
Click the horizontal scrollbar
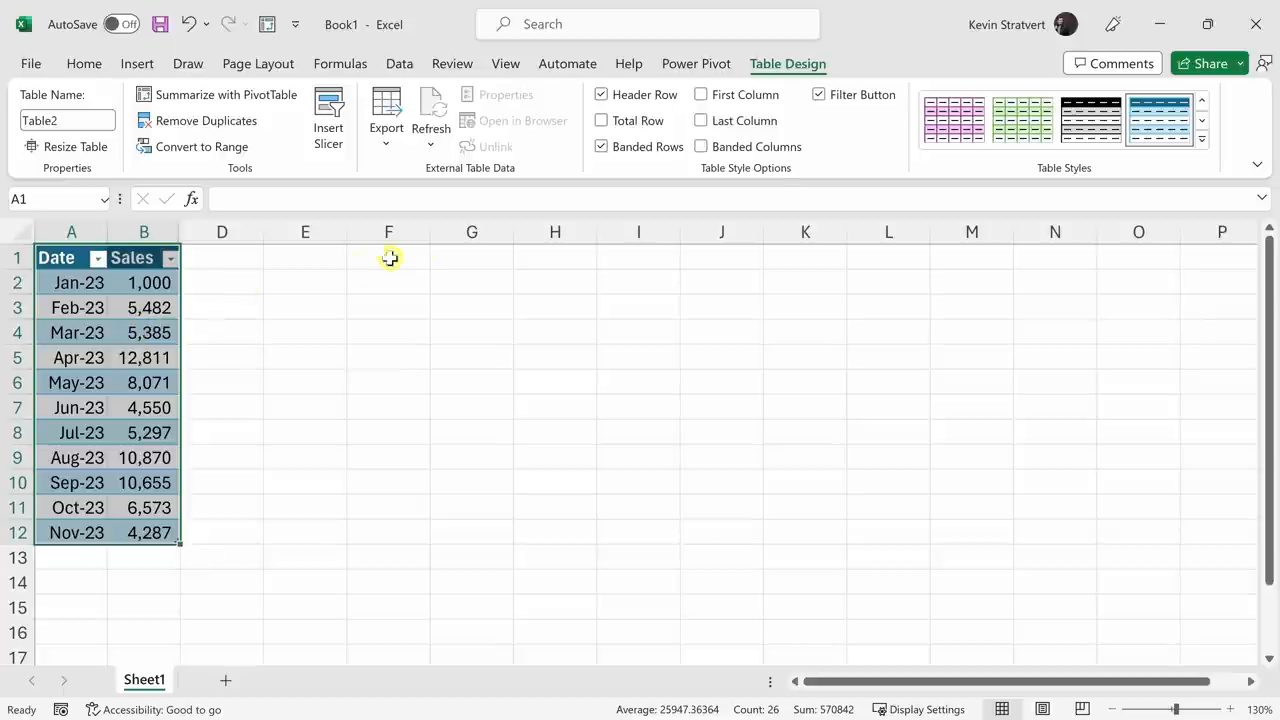pyautogui.click(x=1006, y=682)
